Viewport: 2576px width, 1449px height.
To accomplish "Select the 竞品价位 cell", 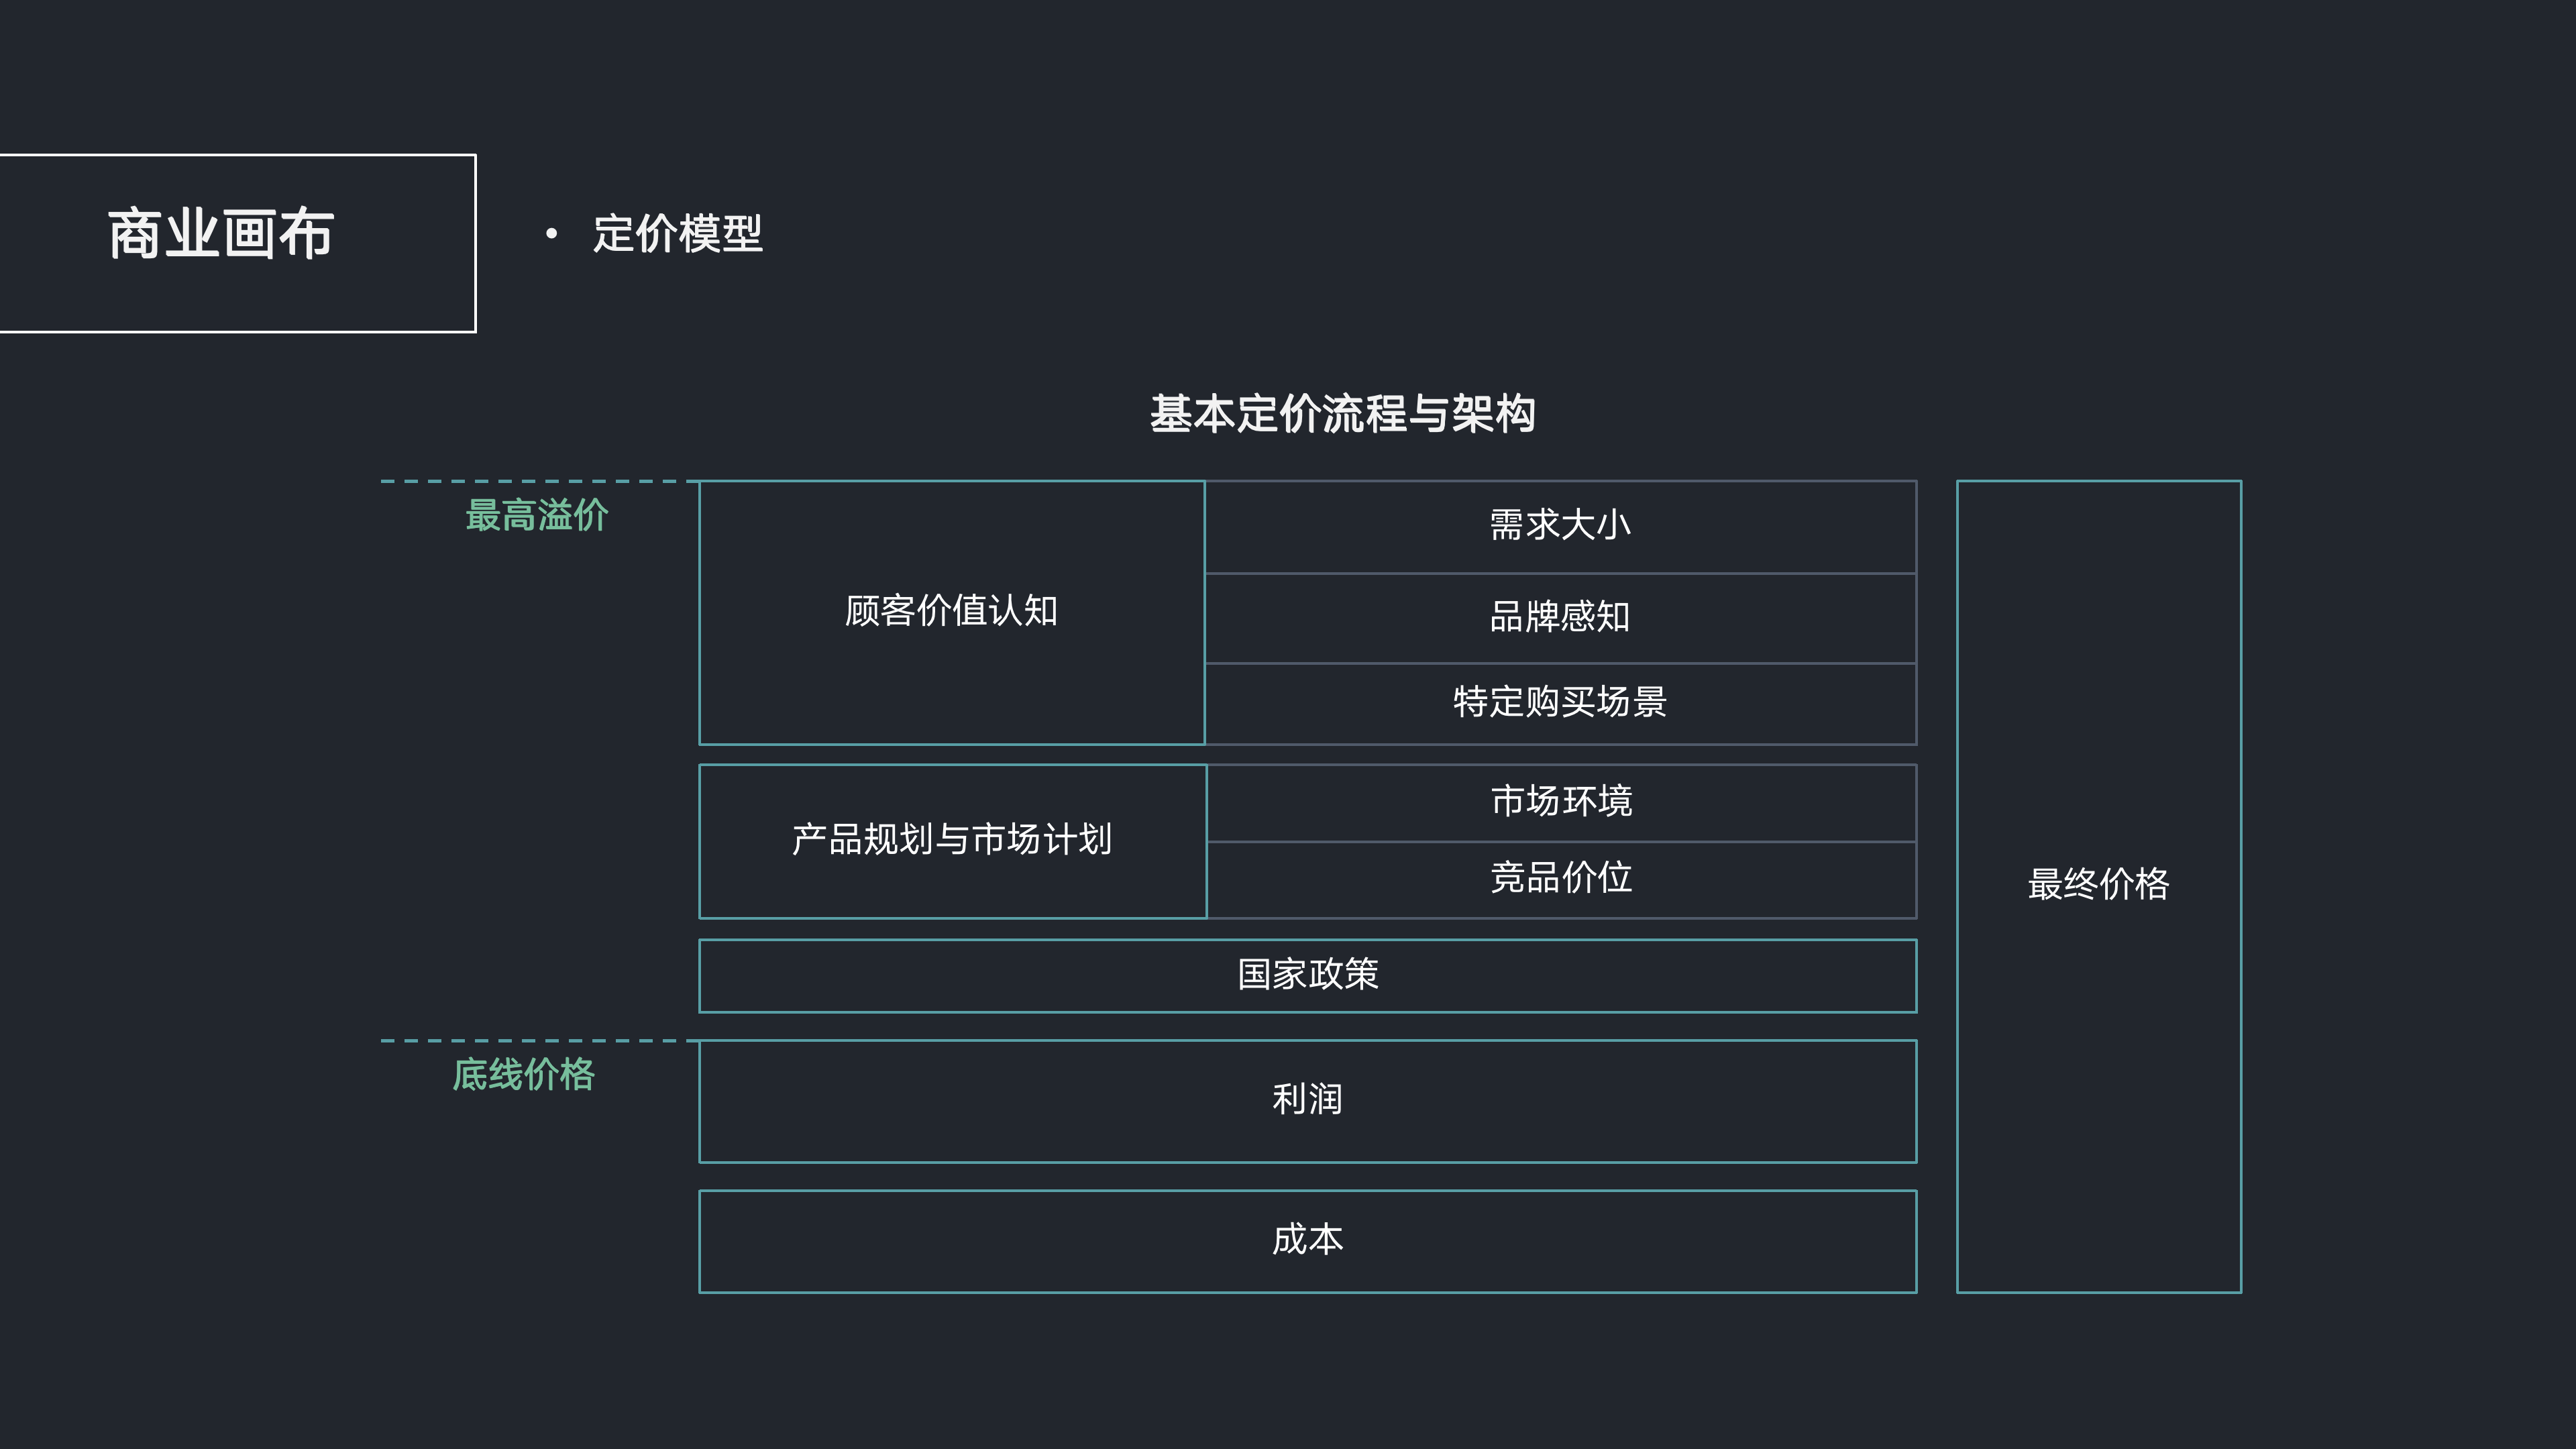I will pos(1561,878).
